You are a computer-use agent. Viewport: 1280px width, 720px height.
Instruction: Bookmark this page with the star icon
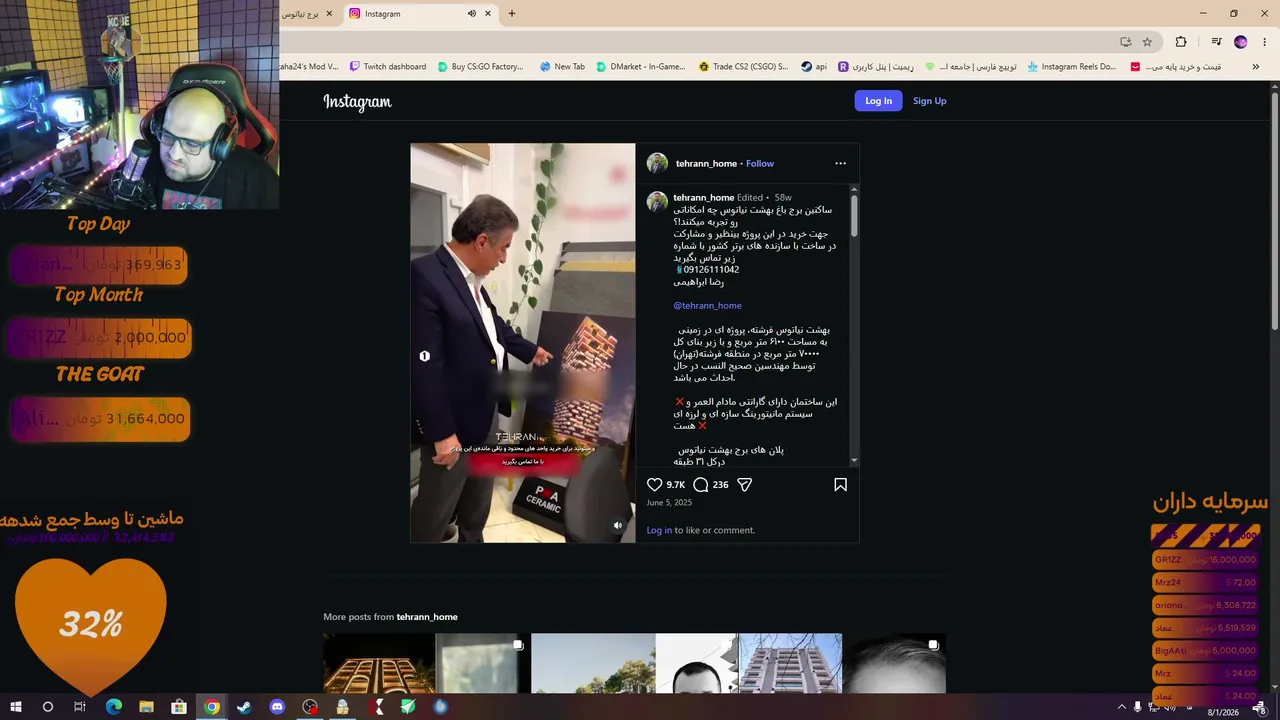(x=1147, y=42)
